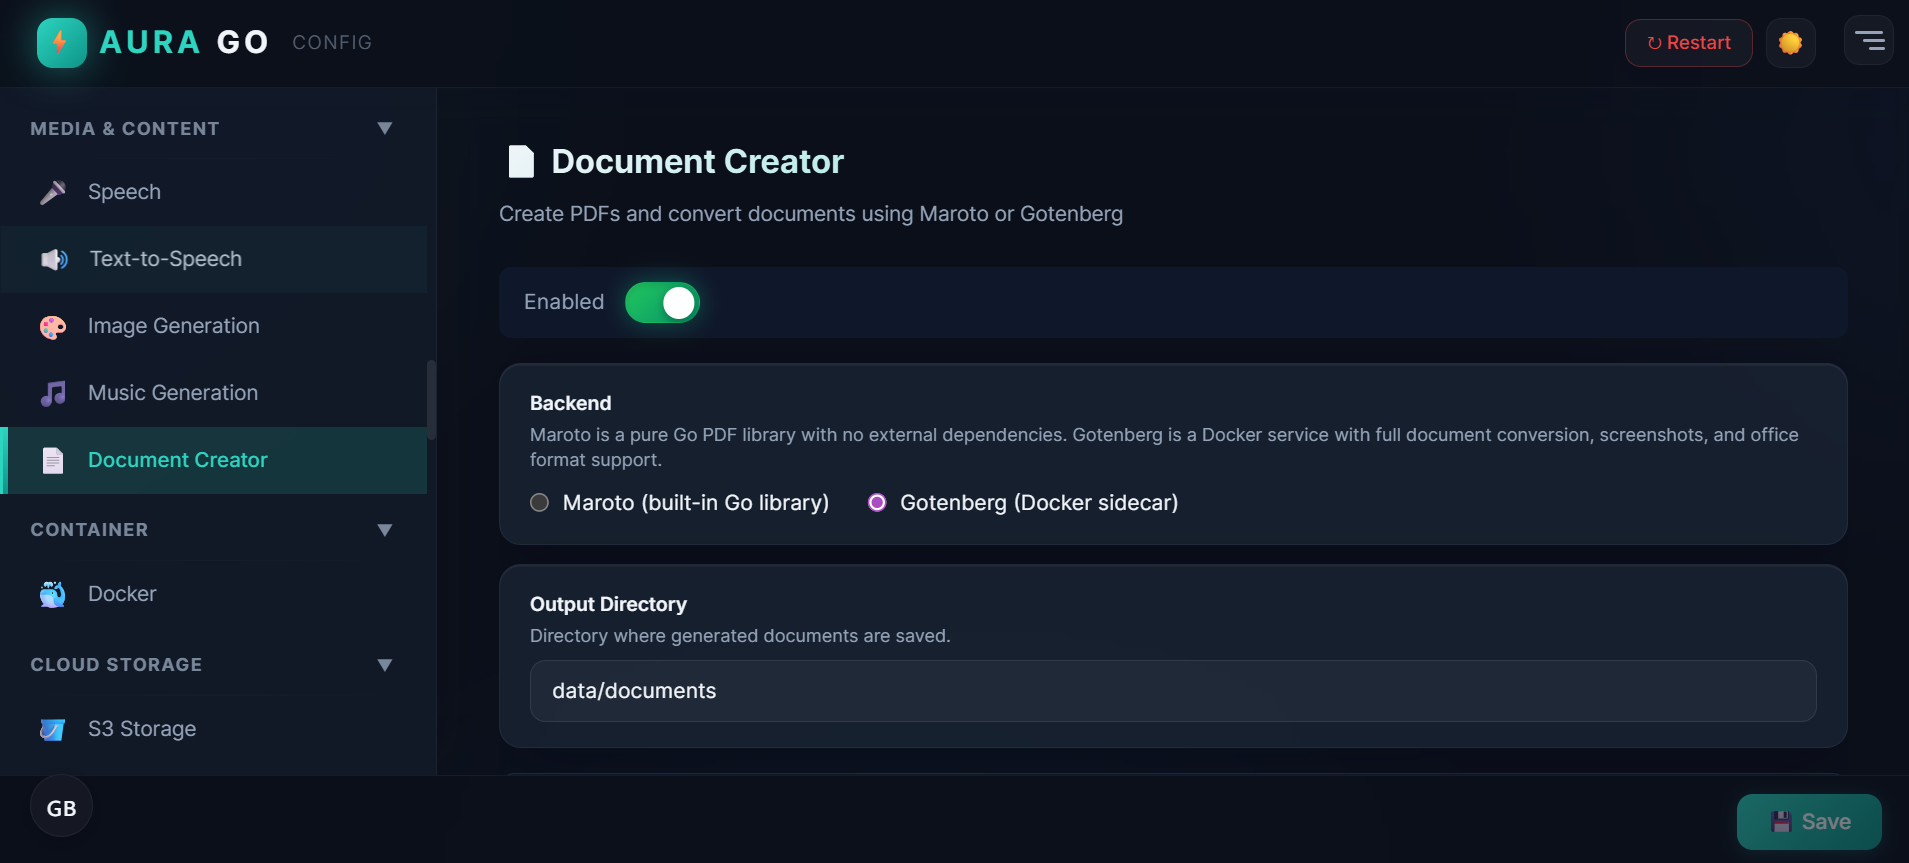Click the S3 Storage bucket icon
The width and height of the screenshot is (1909, 863).
53,729
